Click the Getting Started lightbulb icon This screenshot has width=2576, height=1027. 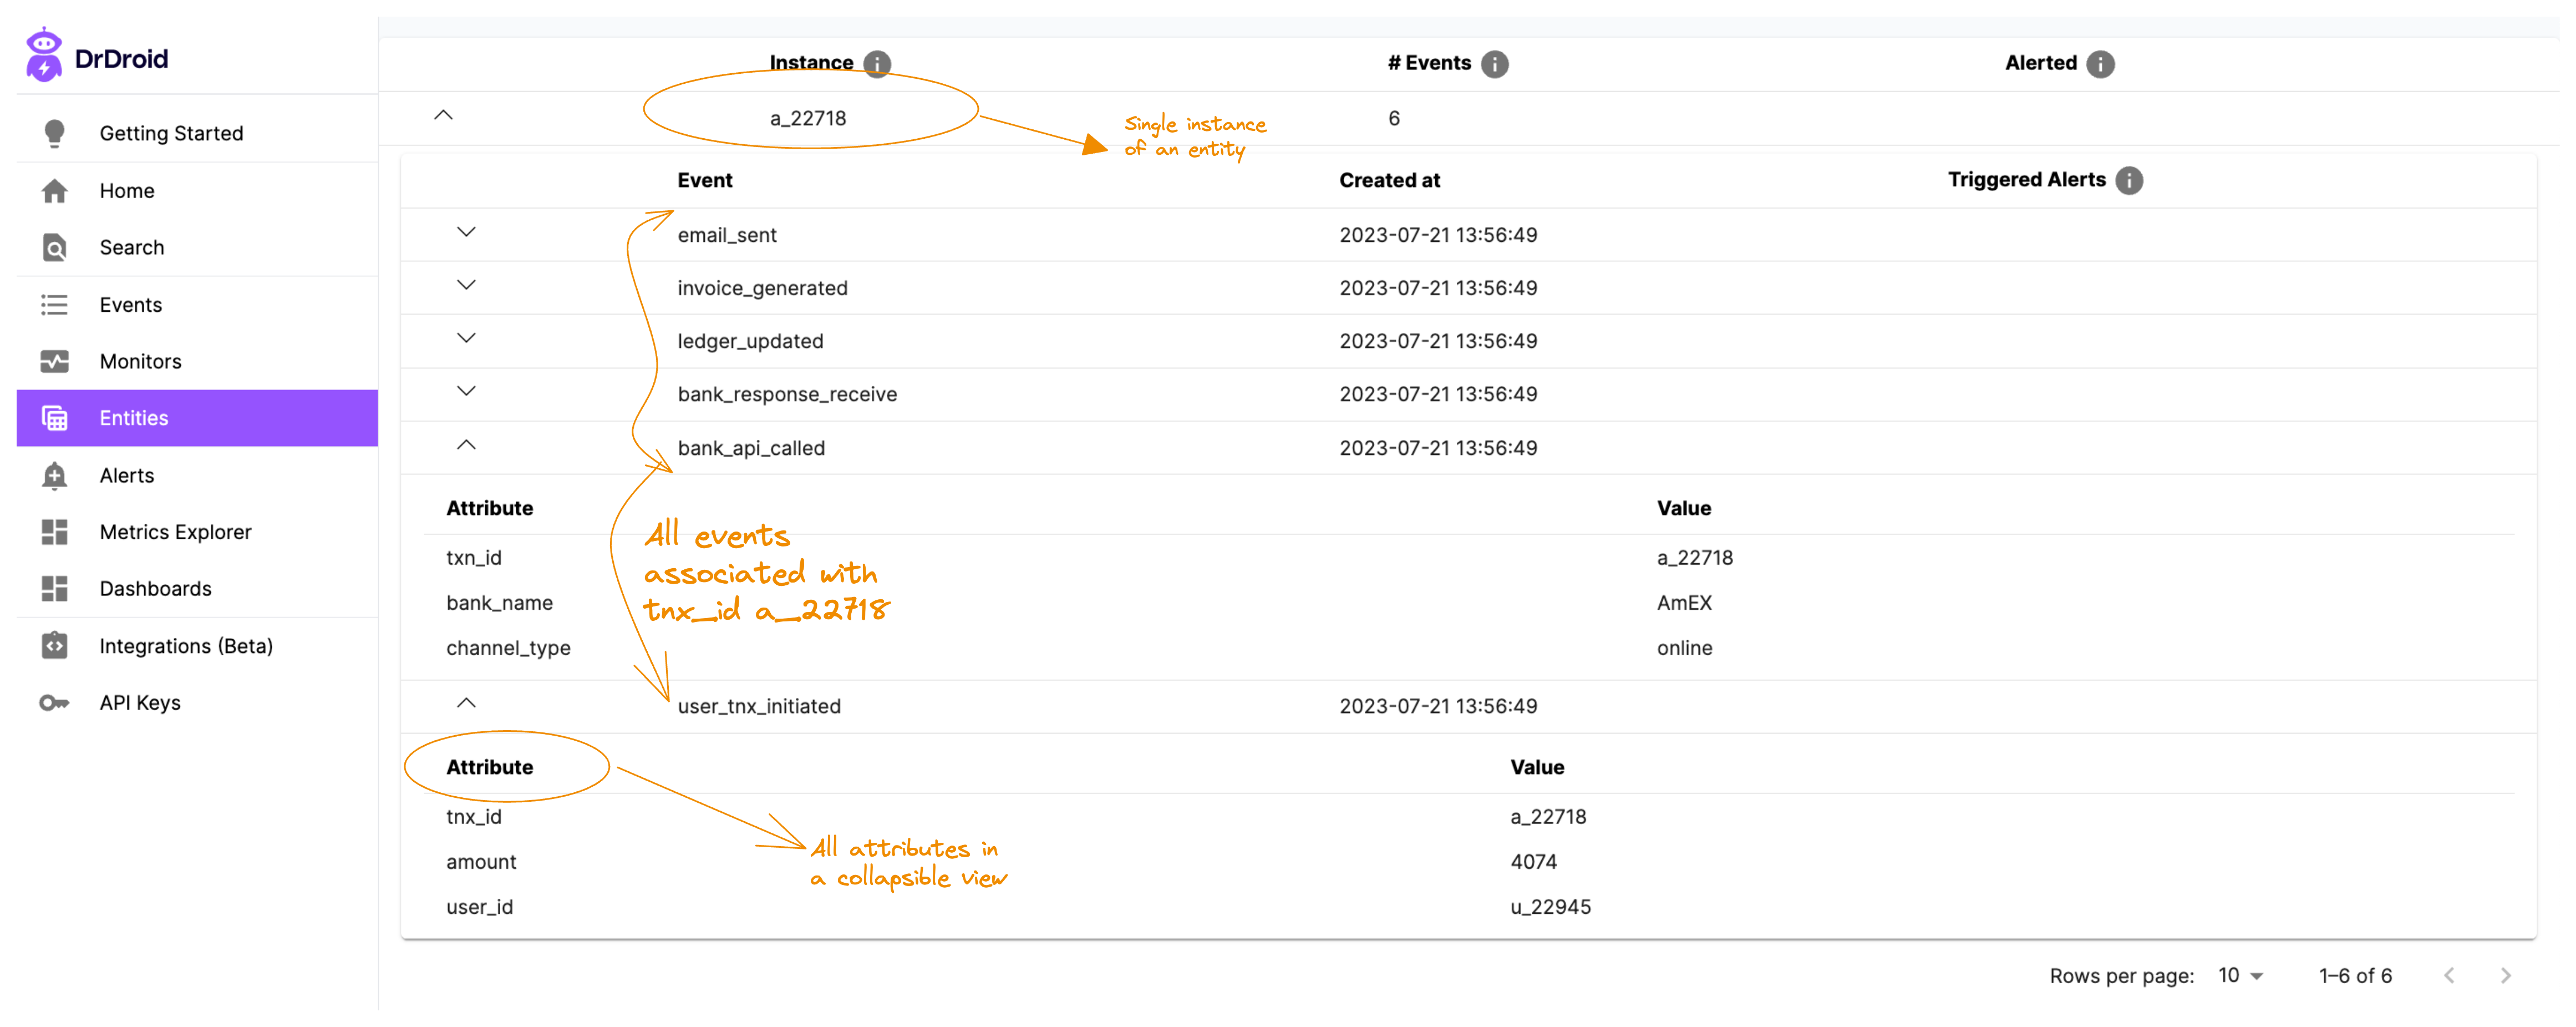pos(55,133)
